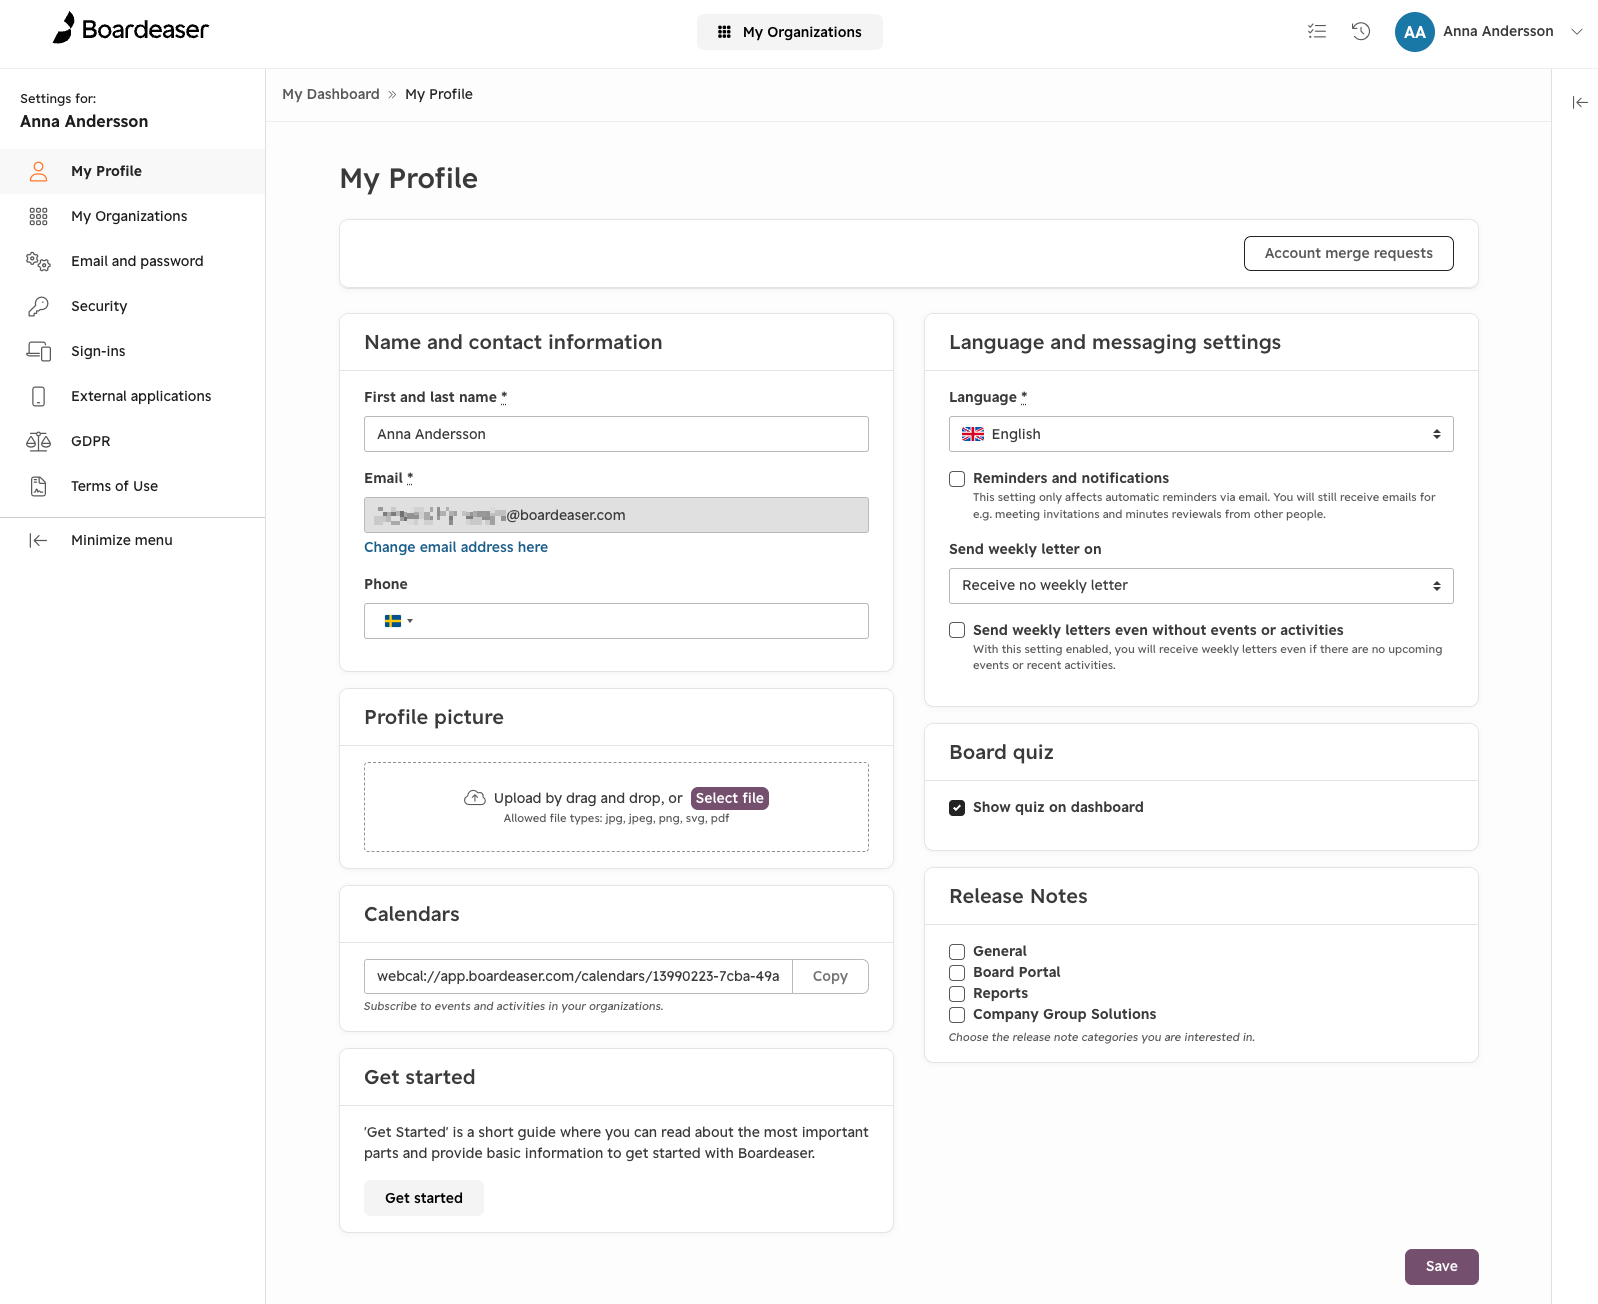This screenshot has height=1304, width=1598.
Task: Click the Email and password gears icon
Action: [38, 261]
